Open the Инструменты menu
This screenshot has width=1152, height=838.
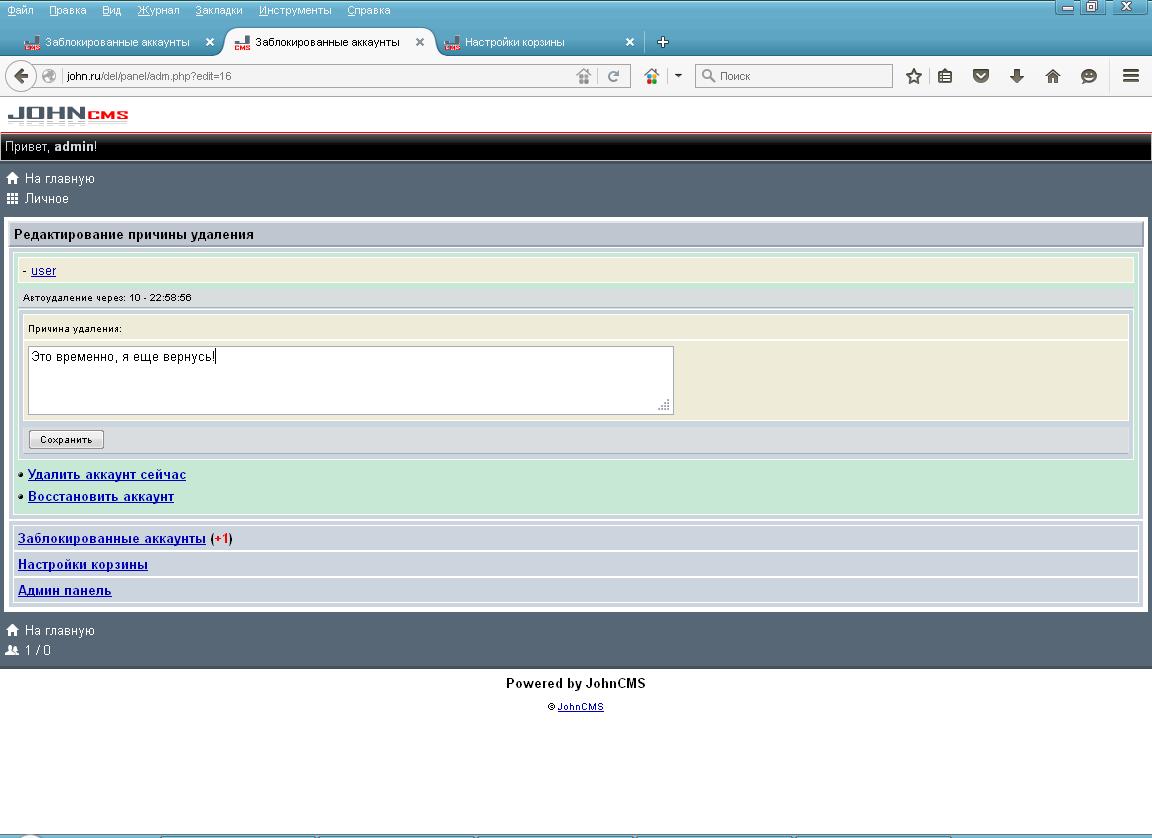[x=294, y=10]
